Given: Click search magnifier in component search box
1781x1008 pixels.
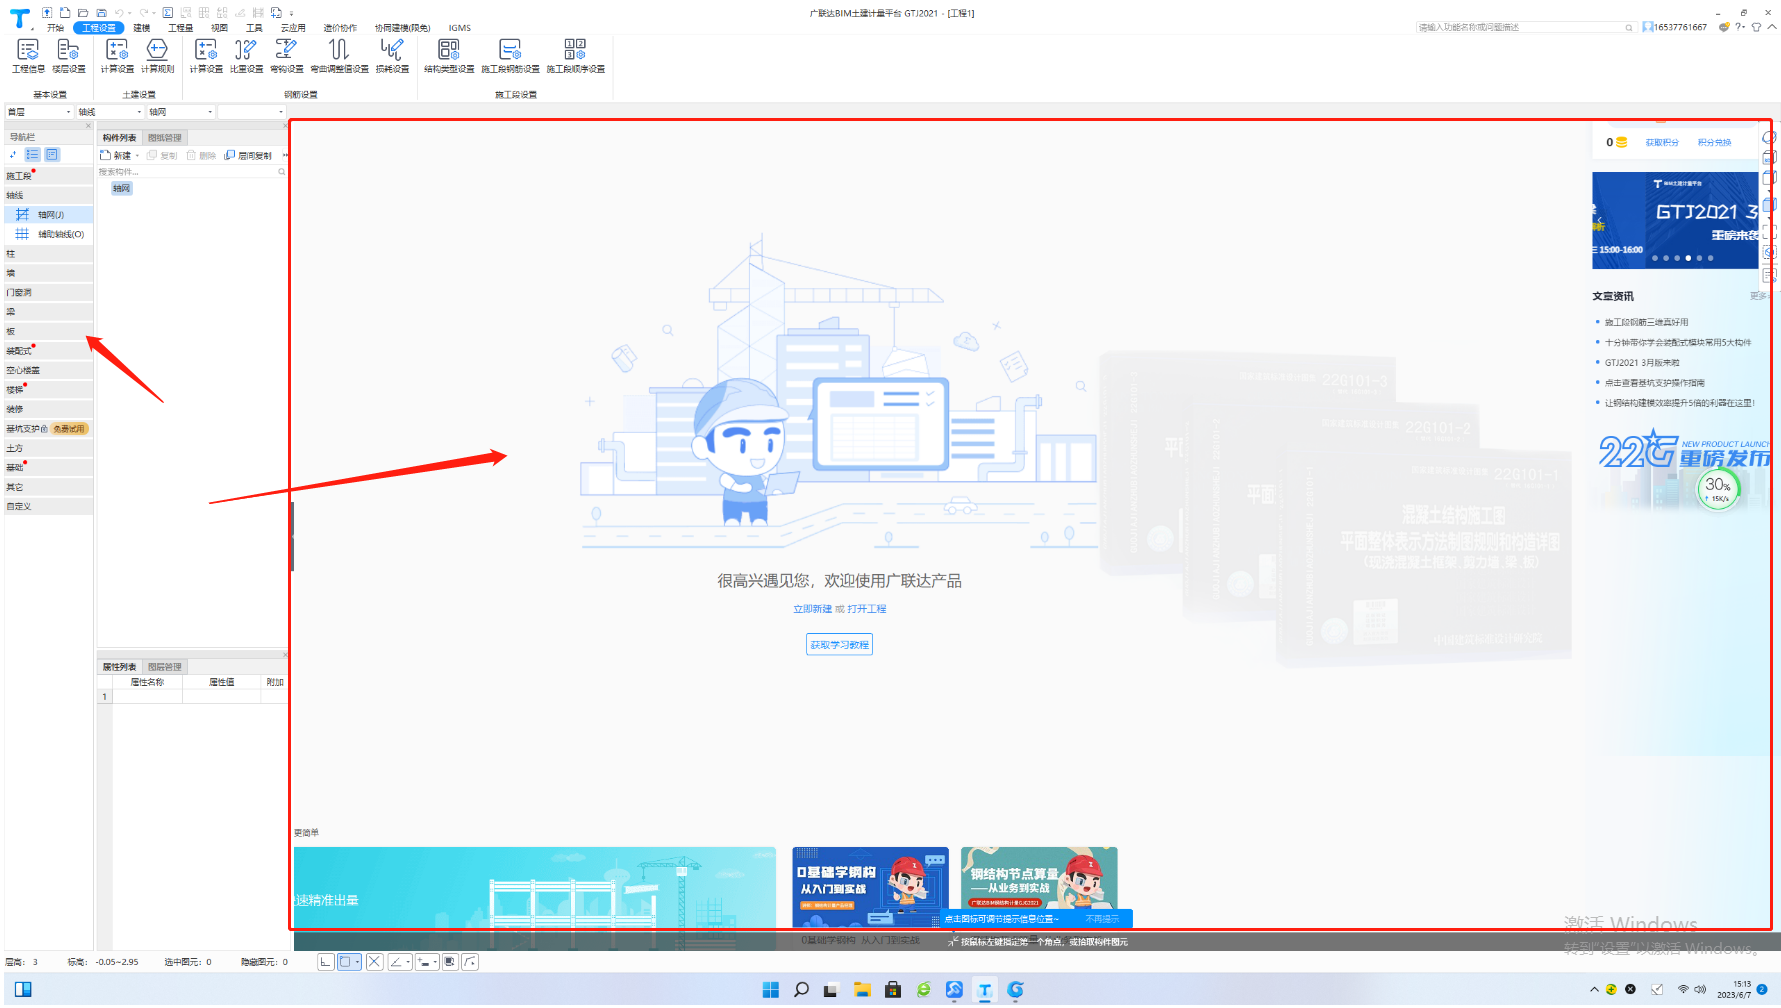Looking at the screenshot, I should point(282,172).
